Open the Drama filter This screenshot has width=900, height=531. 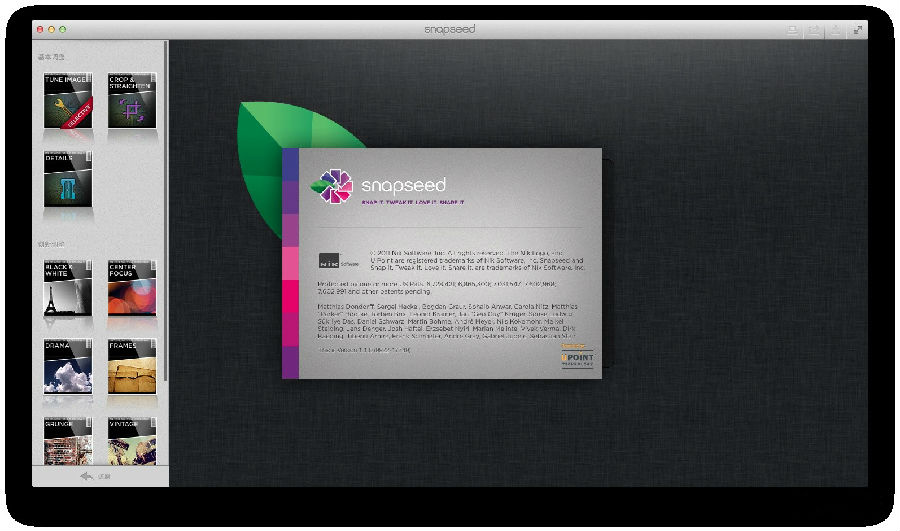tap(69, 368)
